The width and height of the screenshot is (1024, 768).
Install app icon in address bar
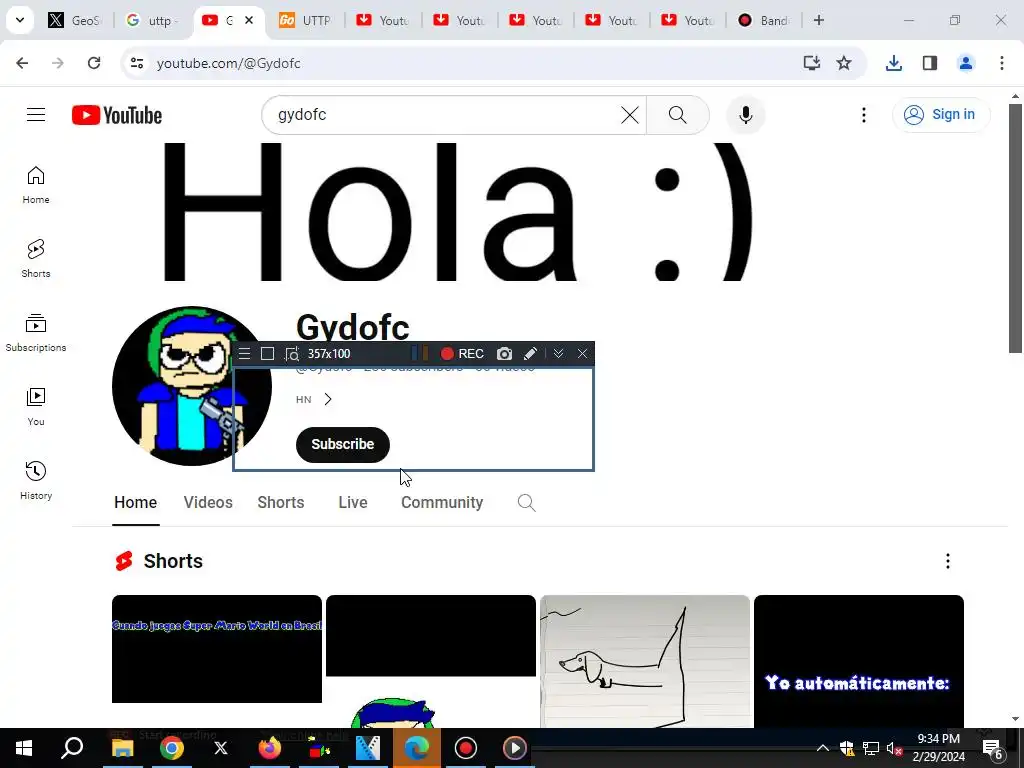click(811, 63)
